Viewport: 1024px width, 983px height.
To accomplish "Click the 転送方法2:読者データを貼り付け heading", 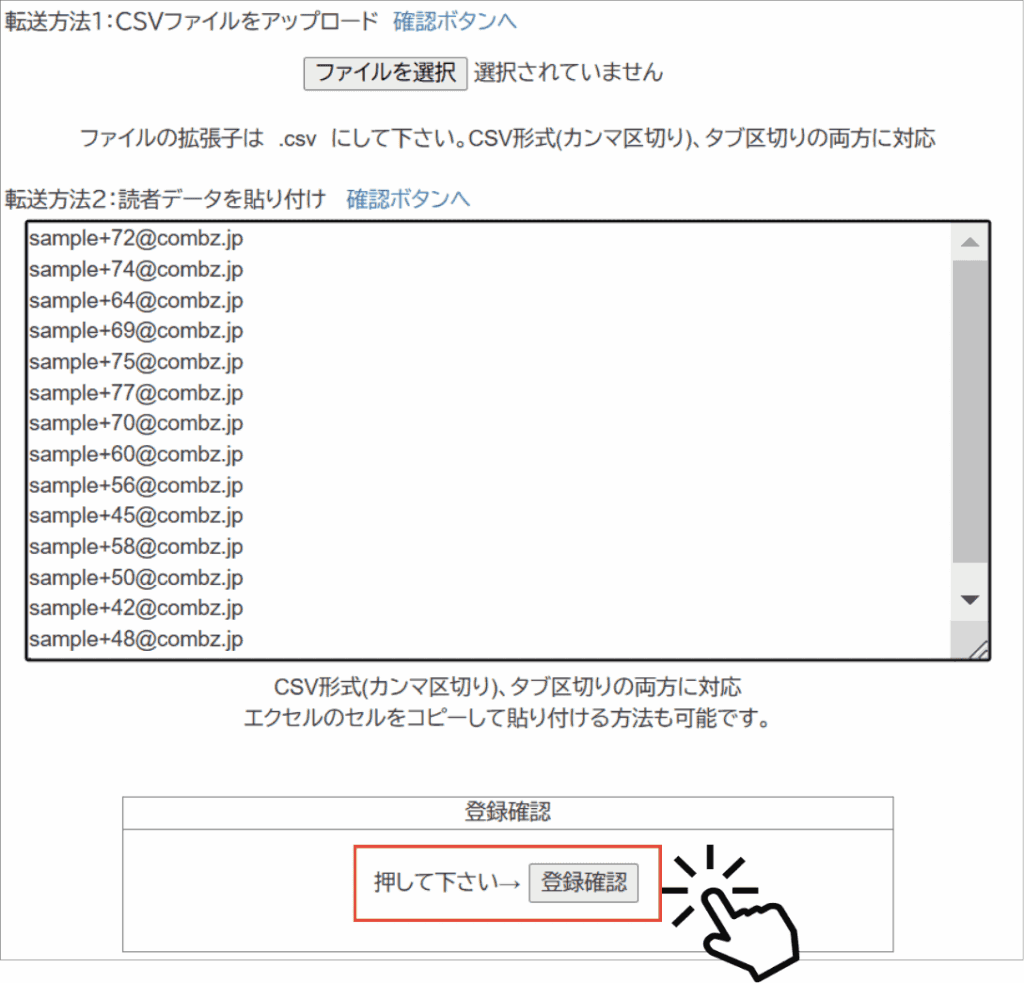I will [165, 199].
